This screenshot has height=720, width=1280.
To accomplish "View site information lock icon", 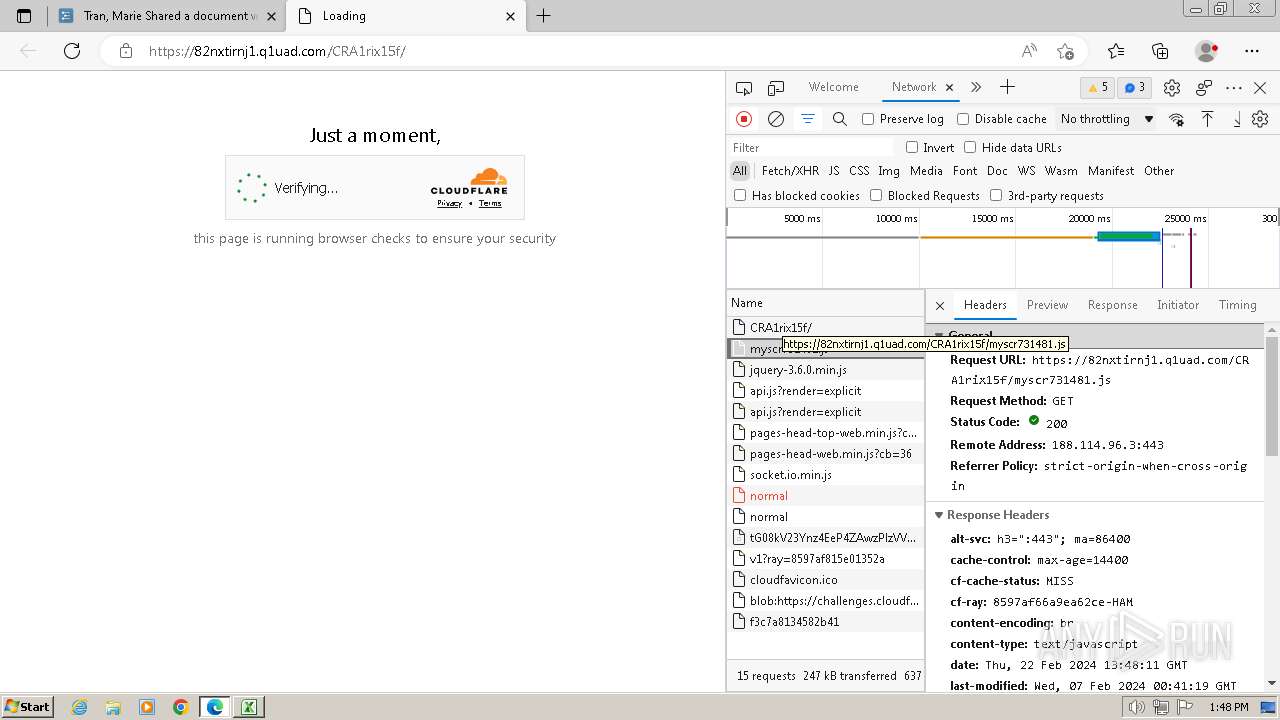I will tap(126, 51).
